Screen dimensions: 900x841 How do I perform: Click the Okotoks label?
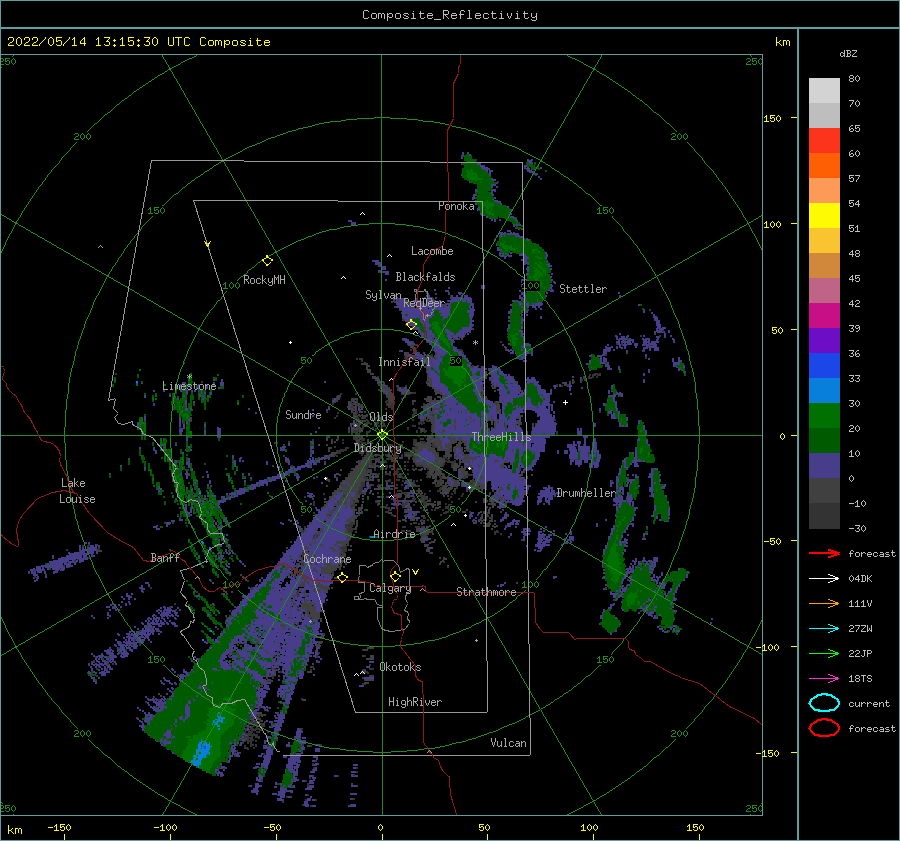click(x=400, y=667)
